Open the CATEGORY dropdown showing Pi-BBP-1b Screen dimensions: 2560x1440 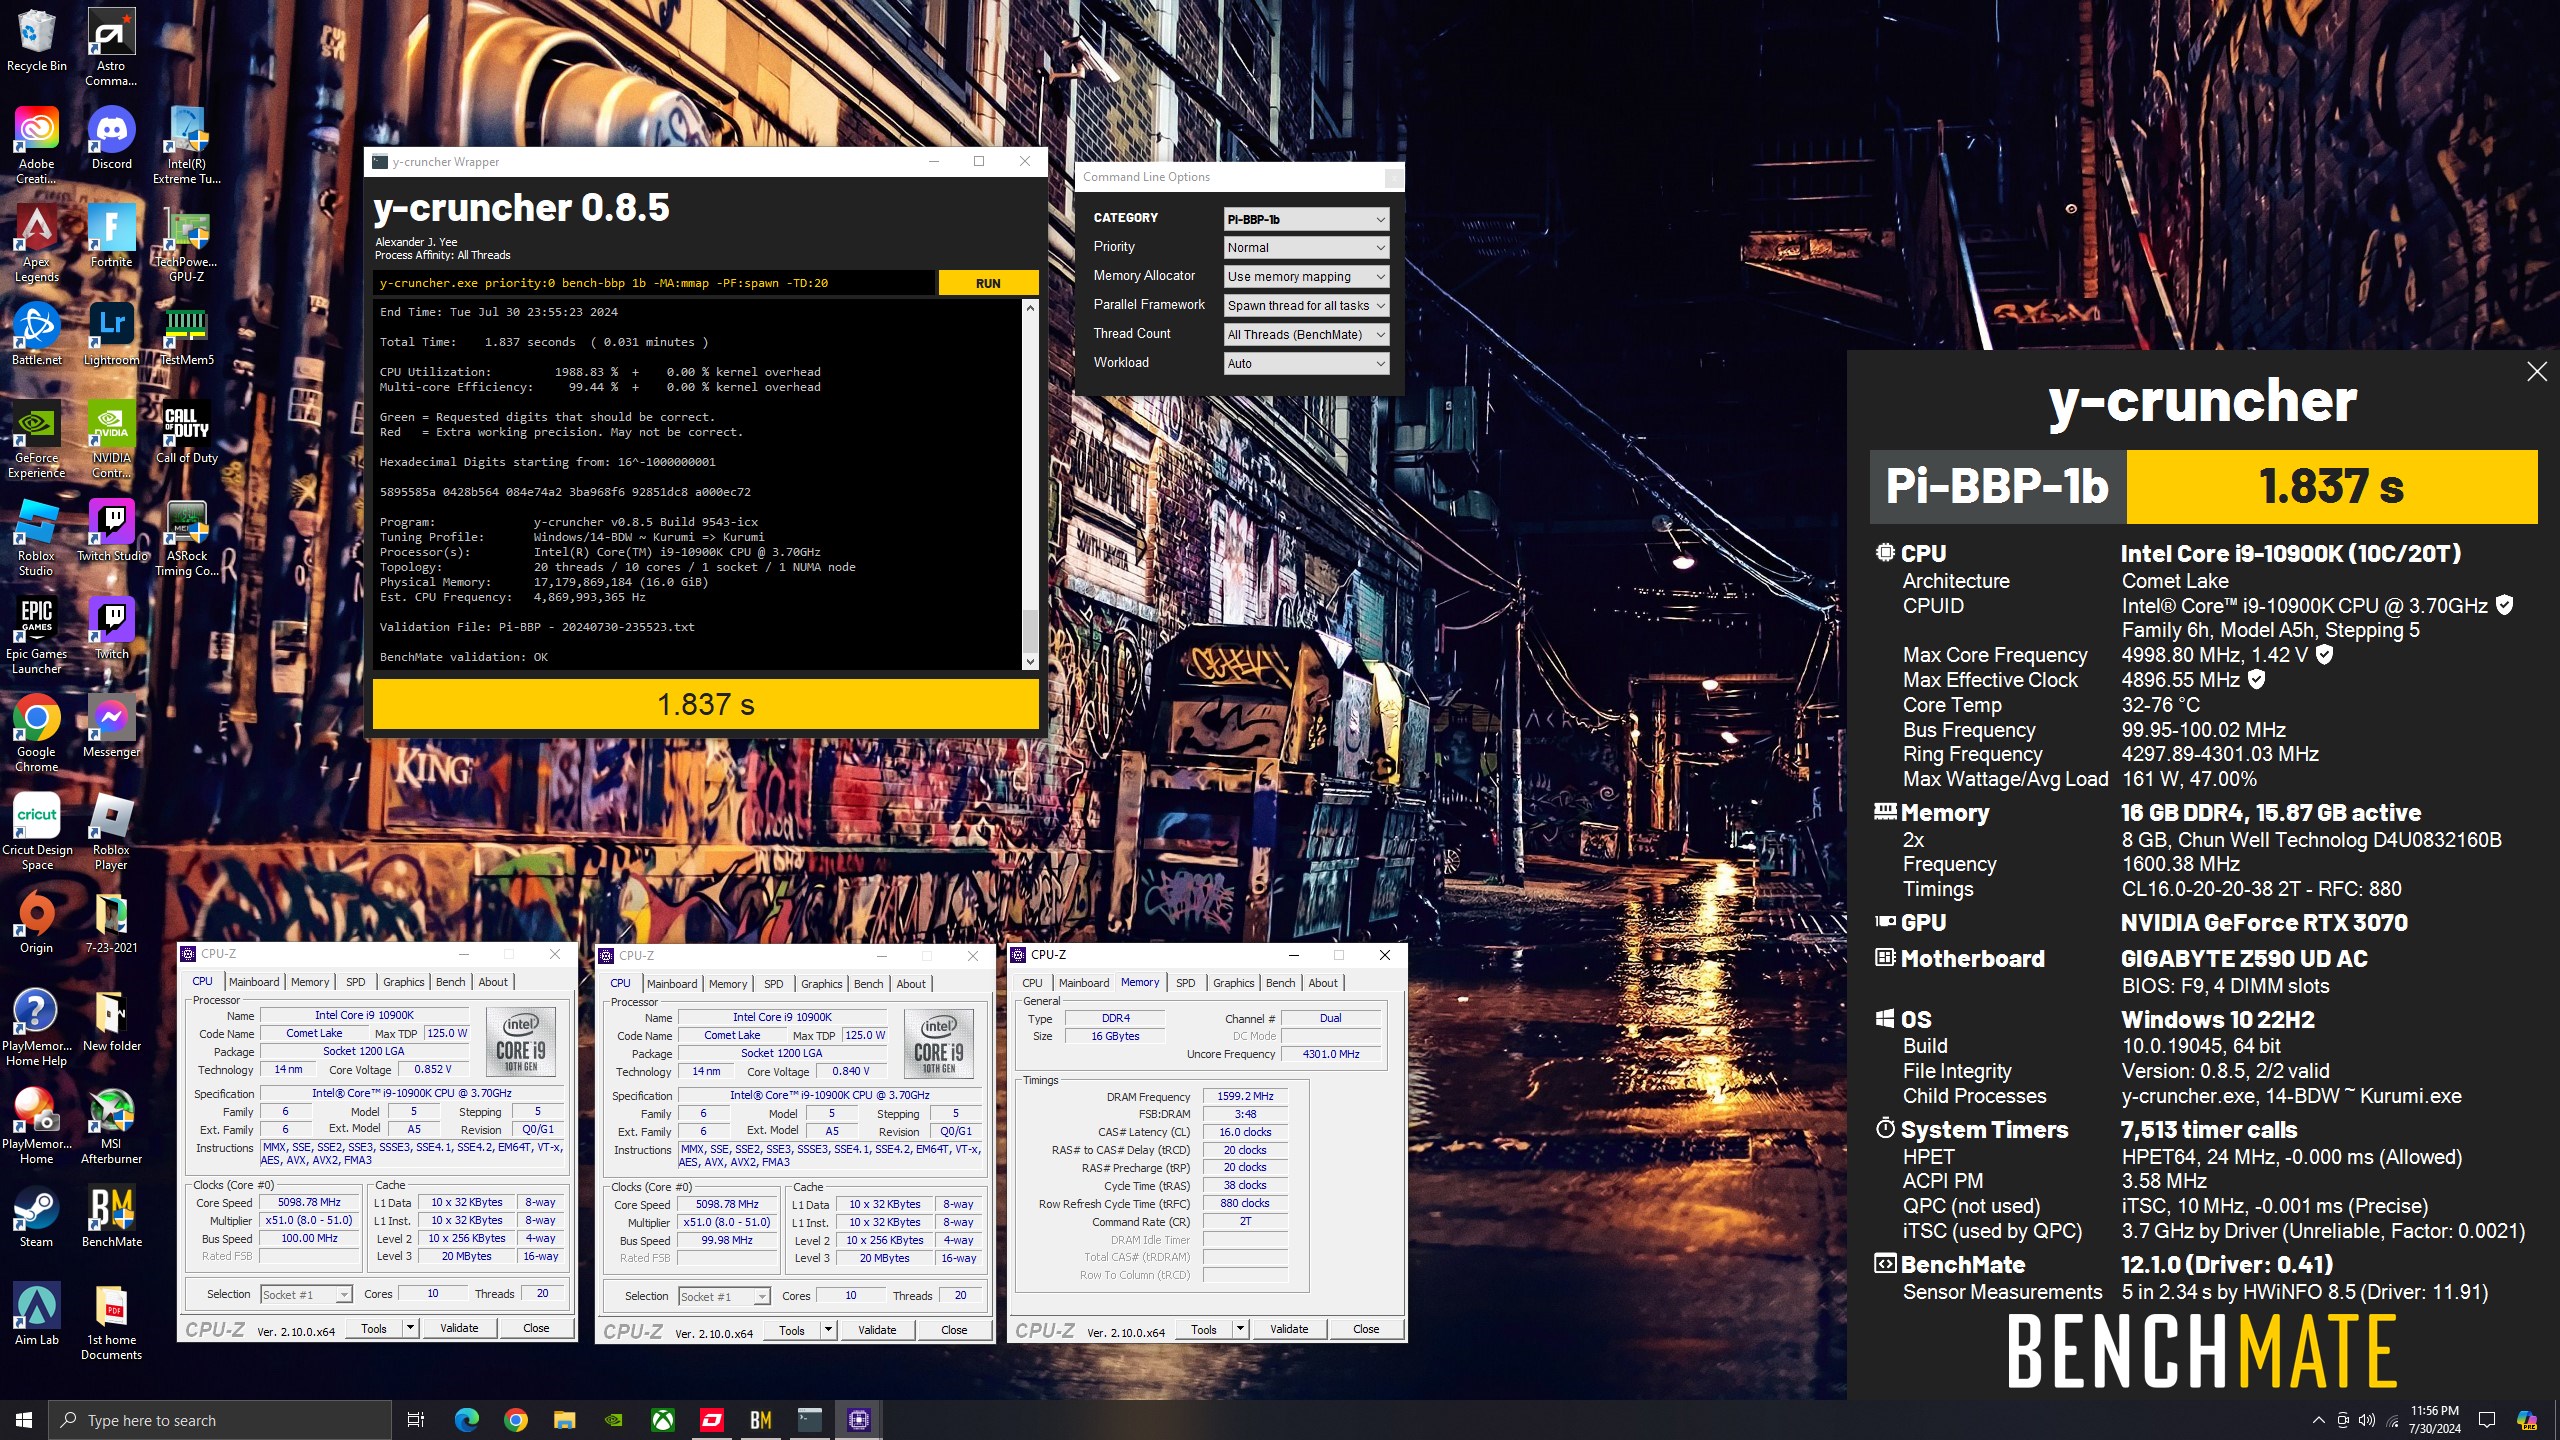click(1306, 219)
